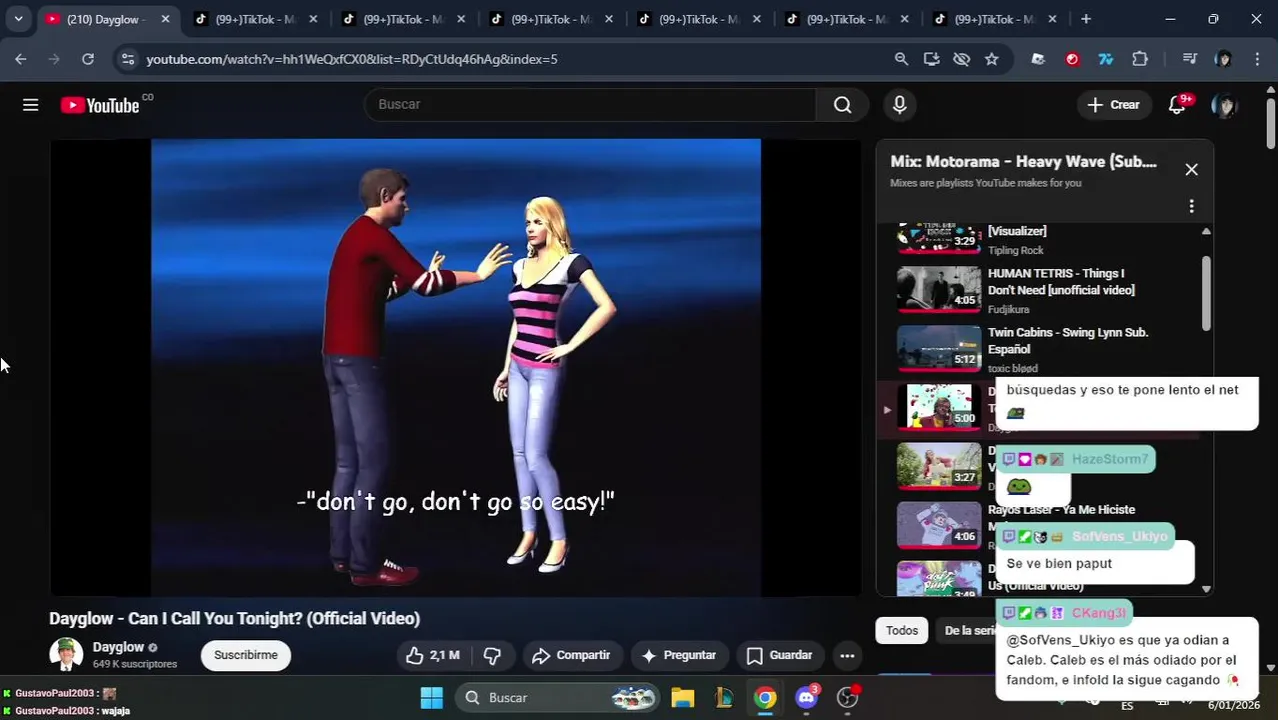
Task: Click the Preguntar button
Action: click(x=679, y=656)
